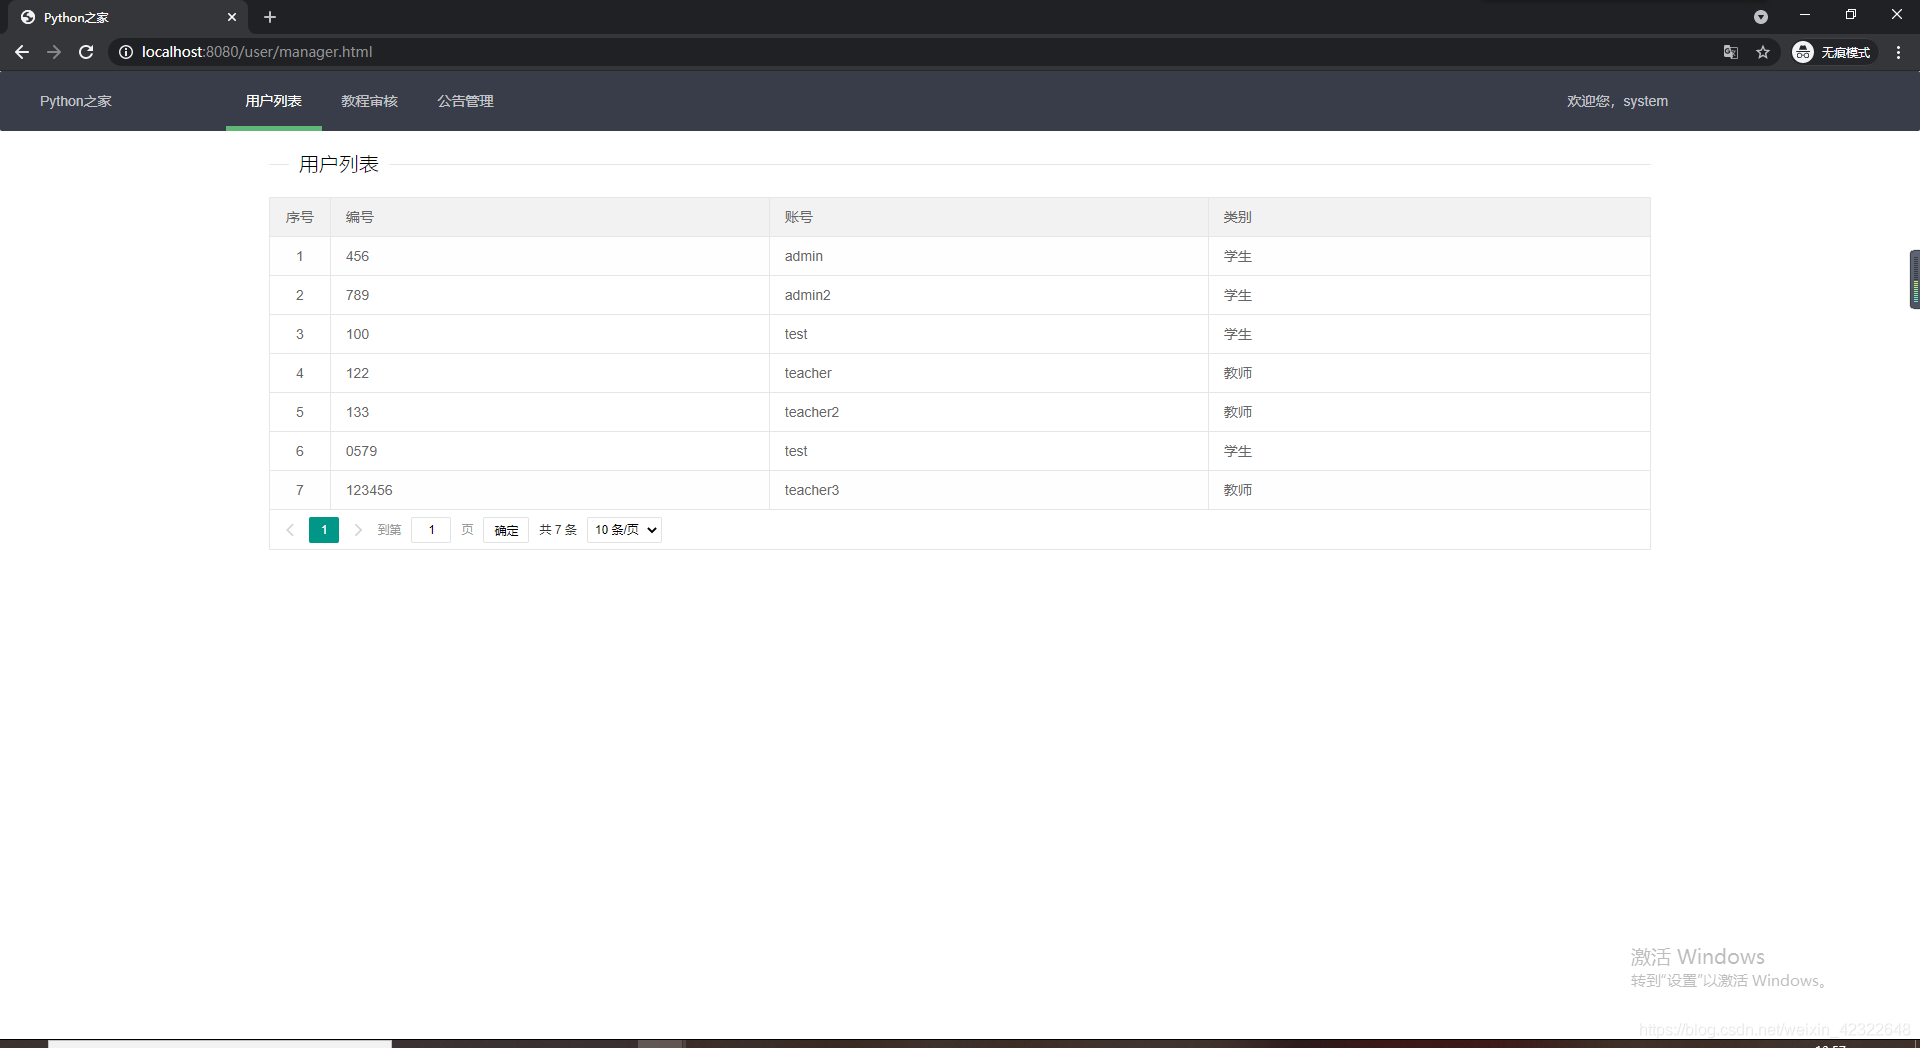The width and height of the screenshot is (1920, 1048).
Task: Open the tab search dropdown icon
Action: click(1761, 17)
